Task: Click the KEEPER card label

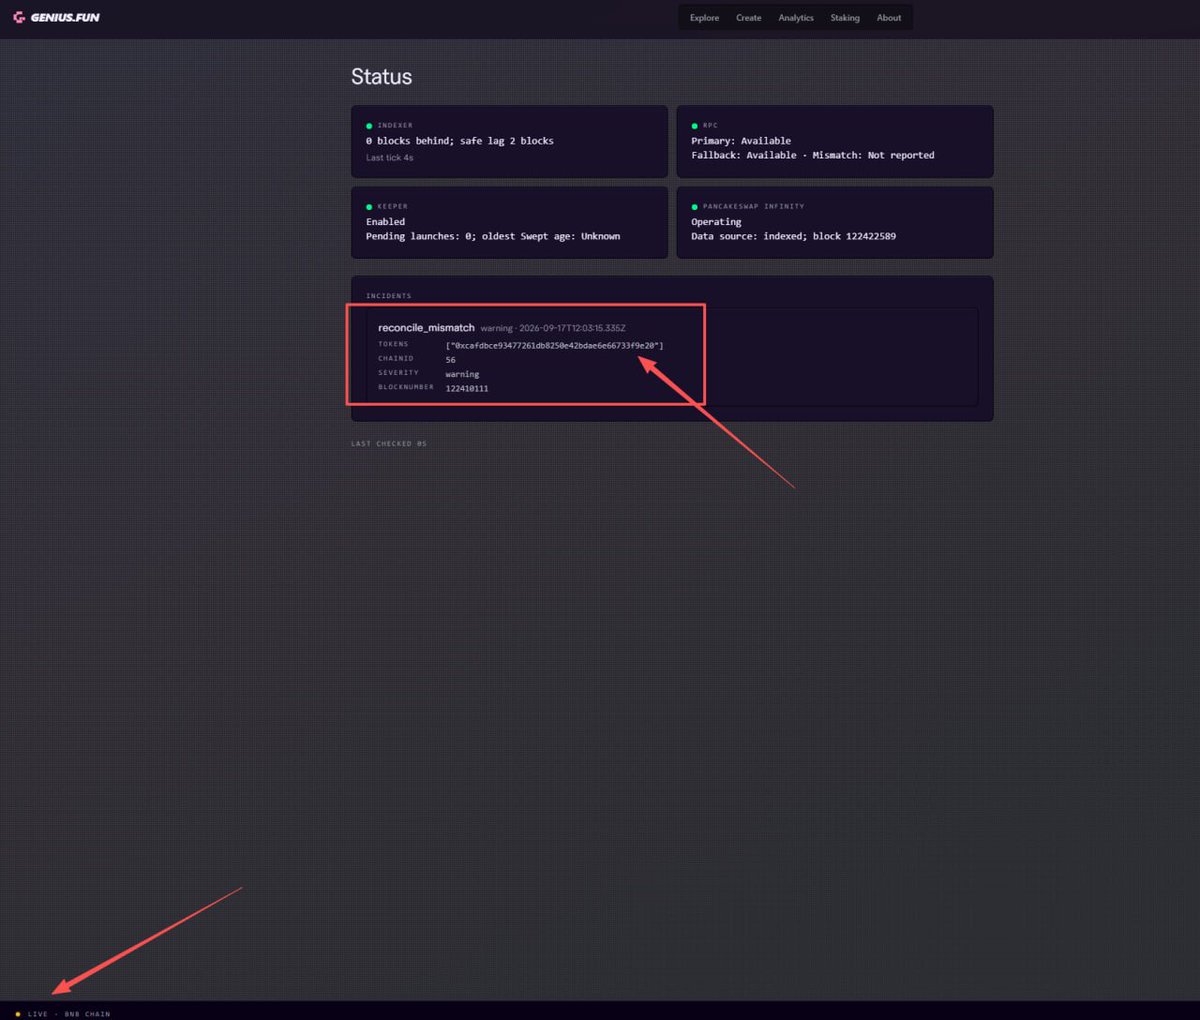Action: (393, 207)
